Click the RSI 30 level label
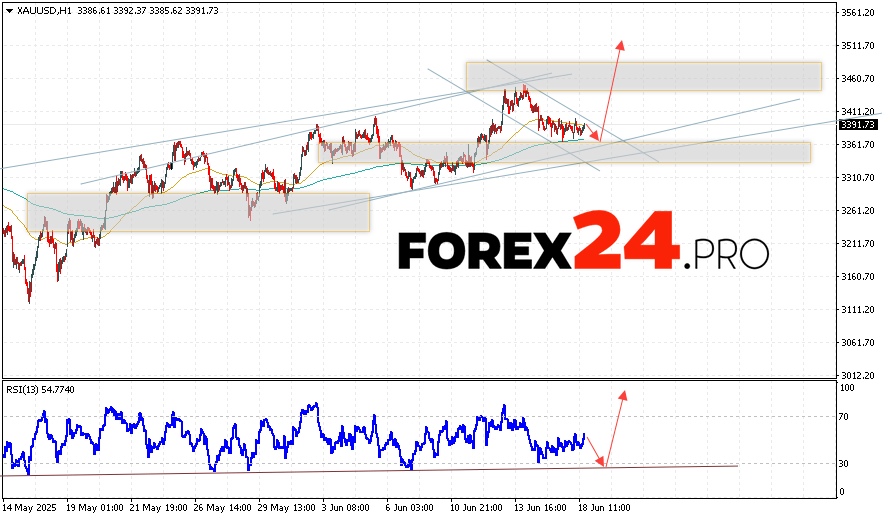882x519 pixels. click(x=845, y=464)
